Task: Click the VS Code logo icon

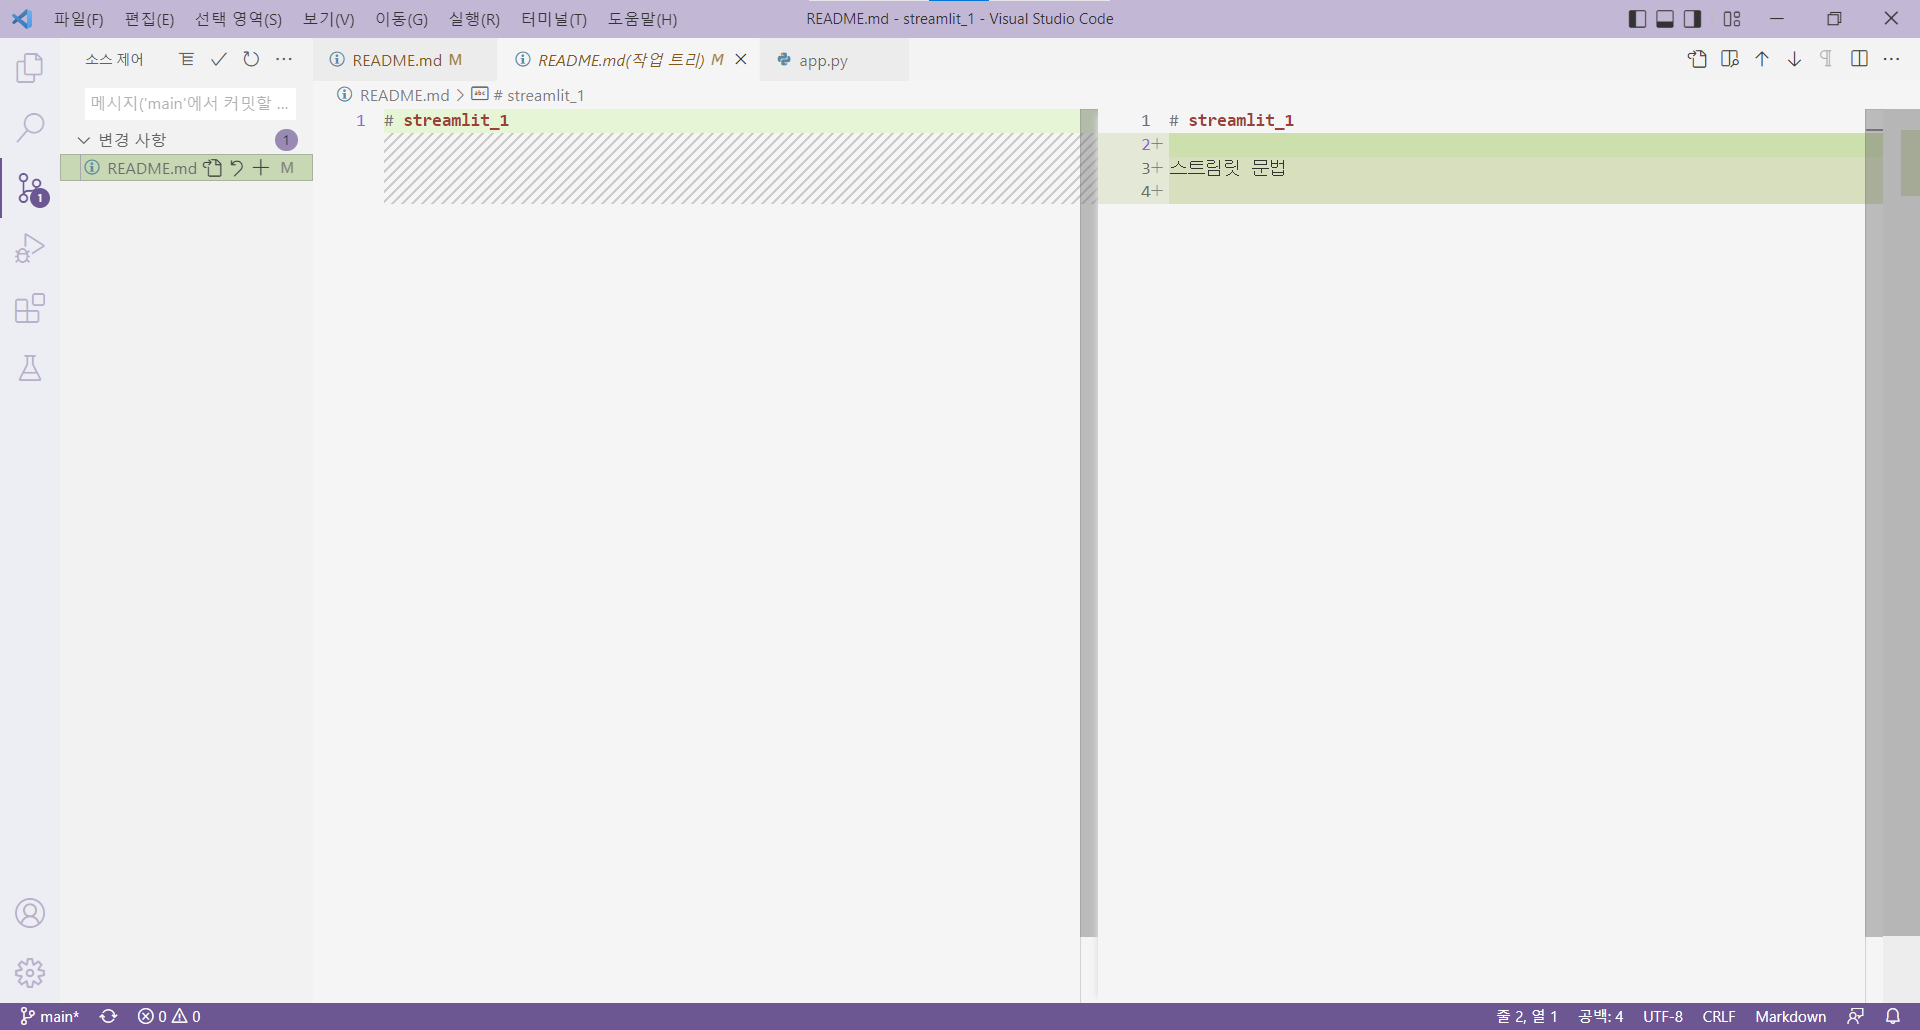Action: pyautogui.click(x=22, y=19)
